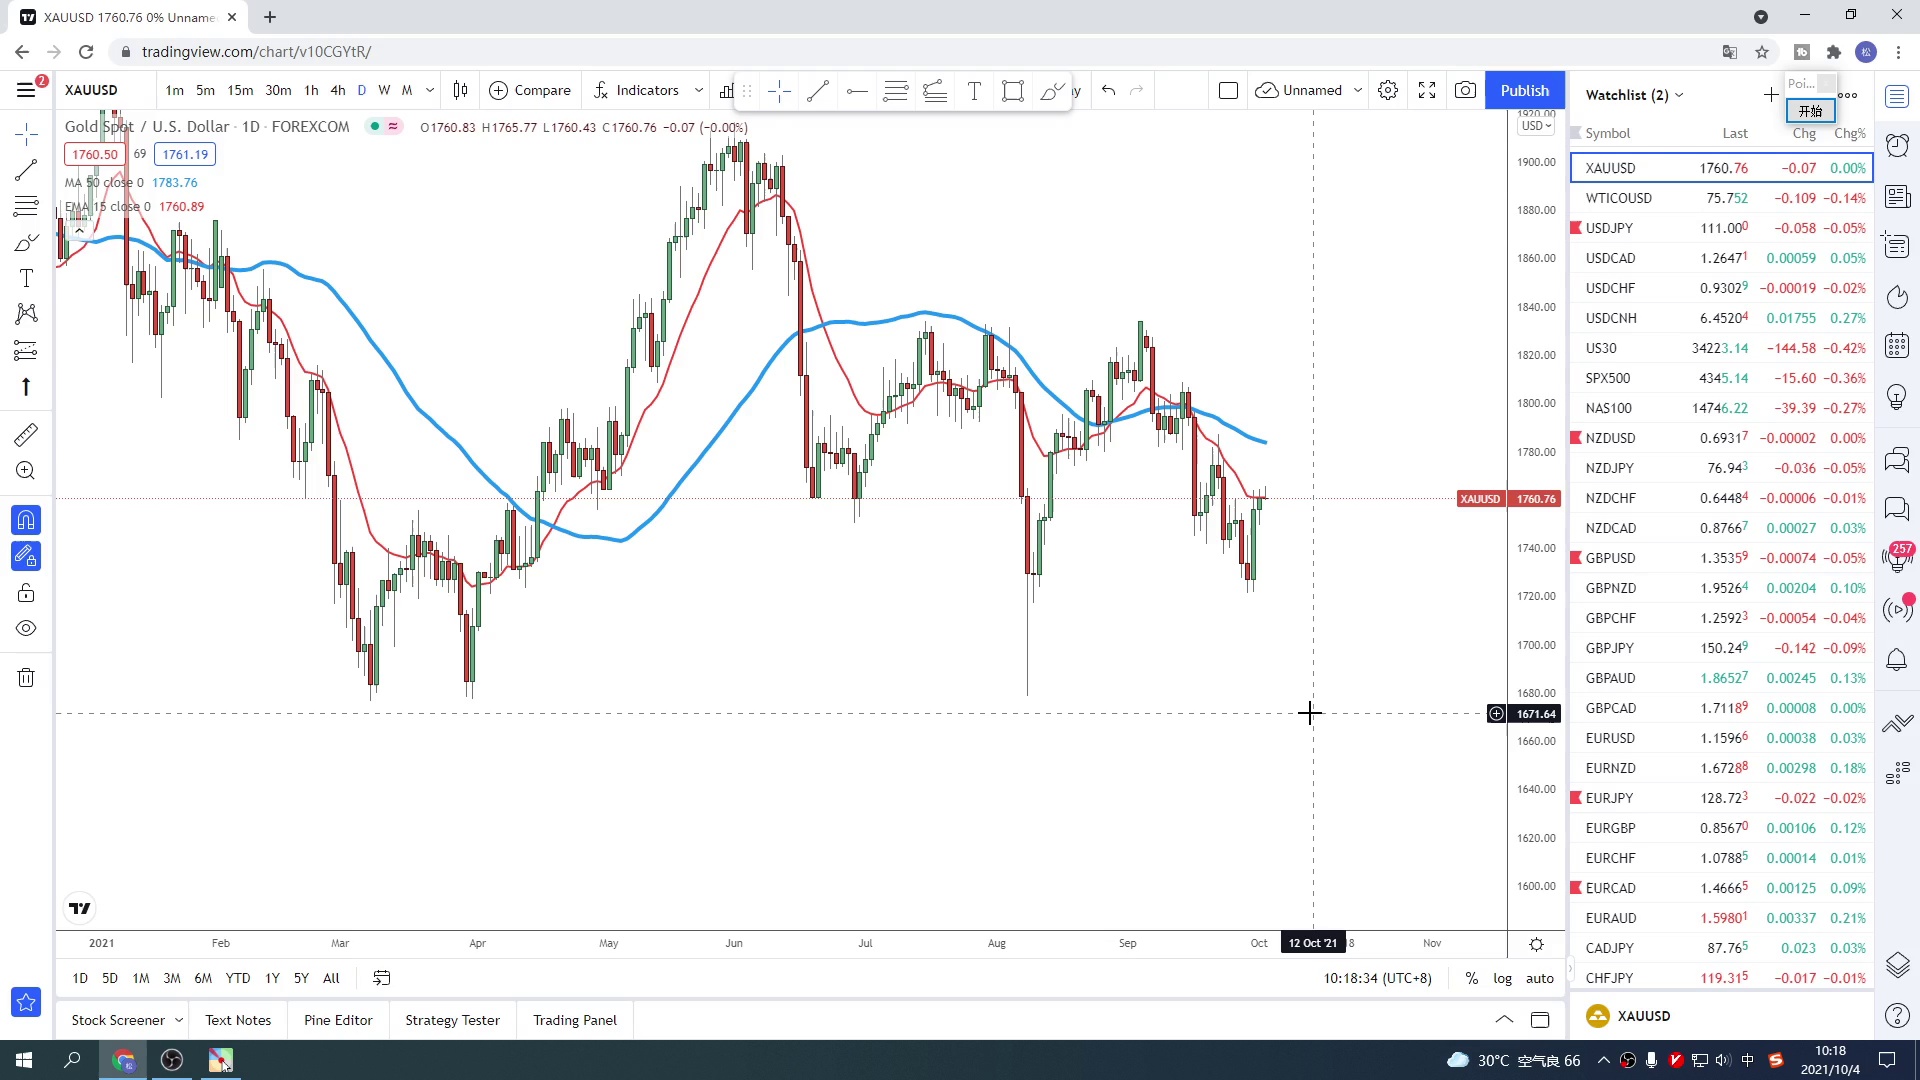This screenshot has height=1080, width=1920.
Task: Remove drawings with trash icon
Action: [x=26, y=678]
